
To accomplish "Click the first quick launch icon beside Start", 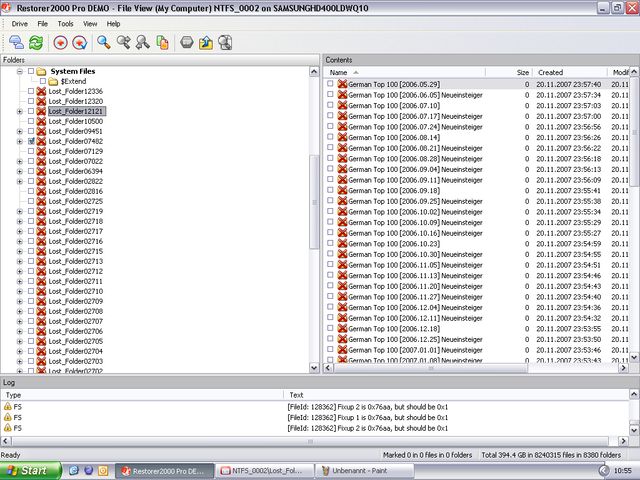I will [74, 471].
